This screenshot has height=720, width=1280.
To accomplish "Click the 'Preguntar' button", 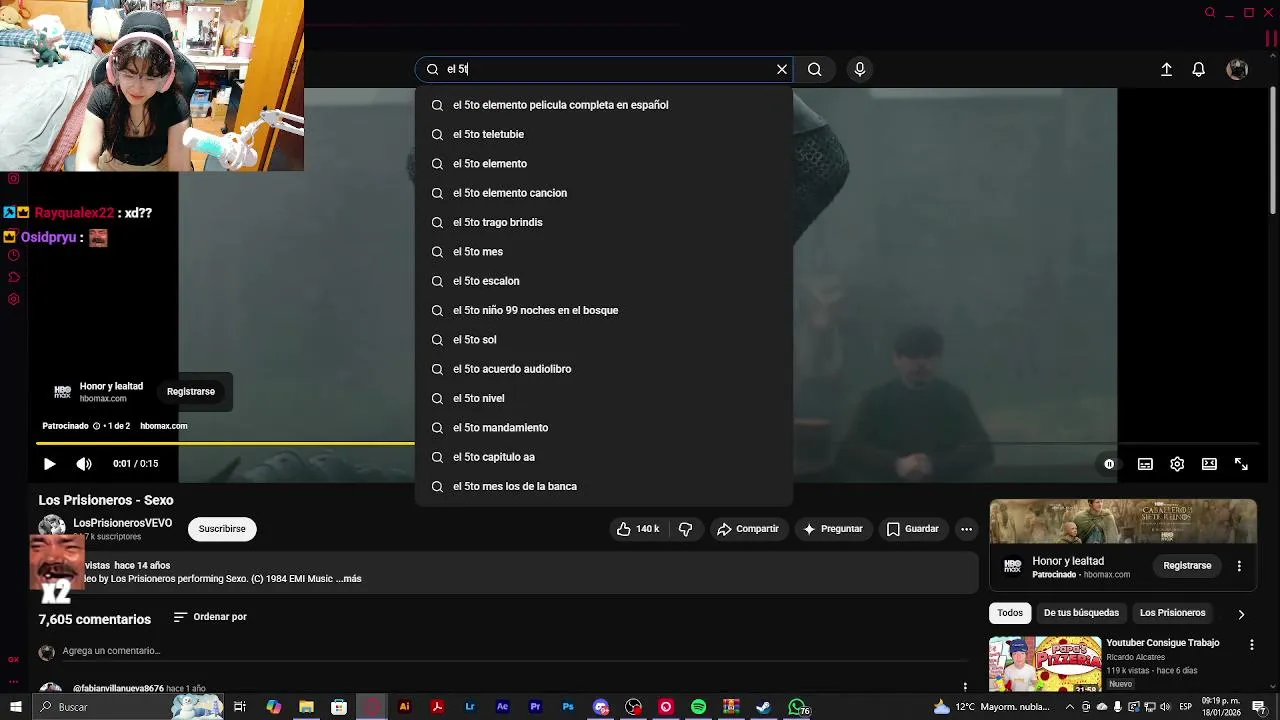I will [x=832, y=529].
